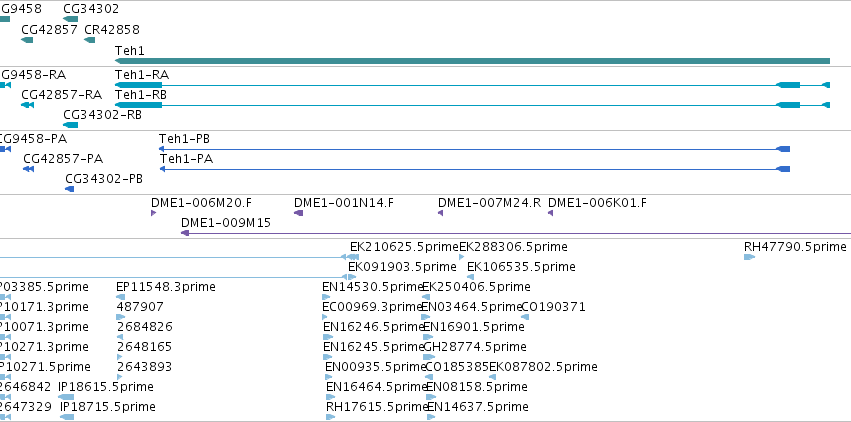This screenshot has width=851, height=422.
Task: Click the CG42857-PA protein glyph
Action: (29, 169)
